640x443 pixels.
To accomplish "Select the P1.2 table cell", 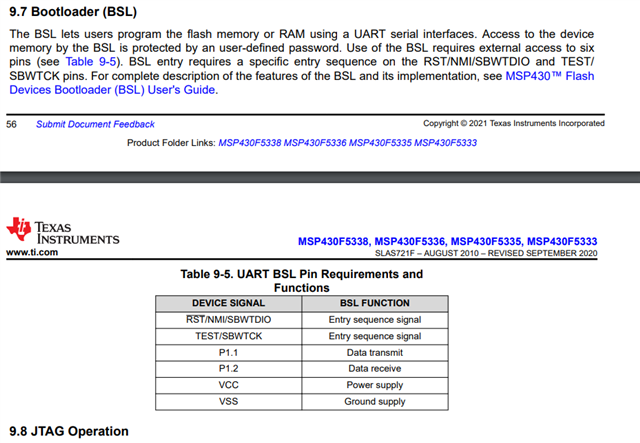I will coord(229,369).
